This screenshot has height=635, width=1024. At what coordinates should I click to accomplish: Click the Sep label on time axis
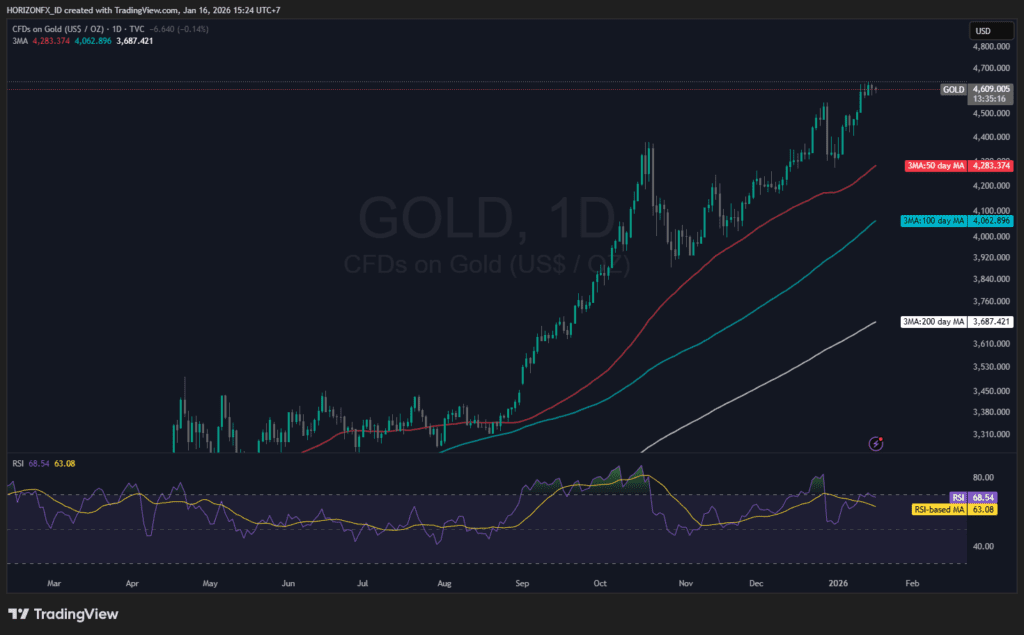point(520,581)
